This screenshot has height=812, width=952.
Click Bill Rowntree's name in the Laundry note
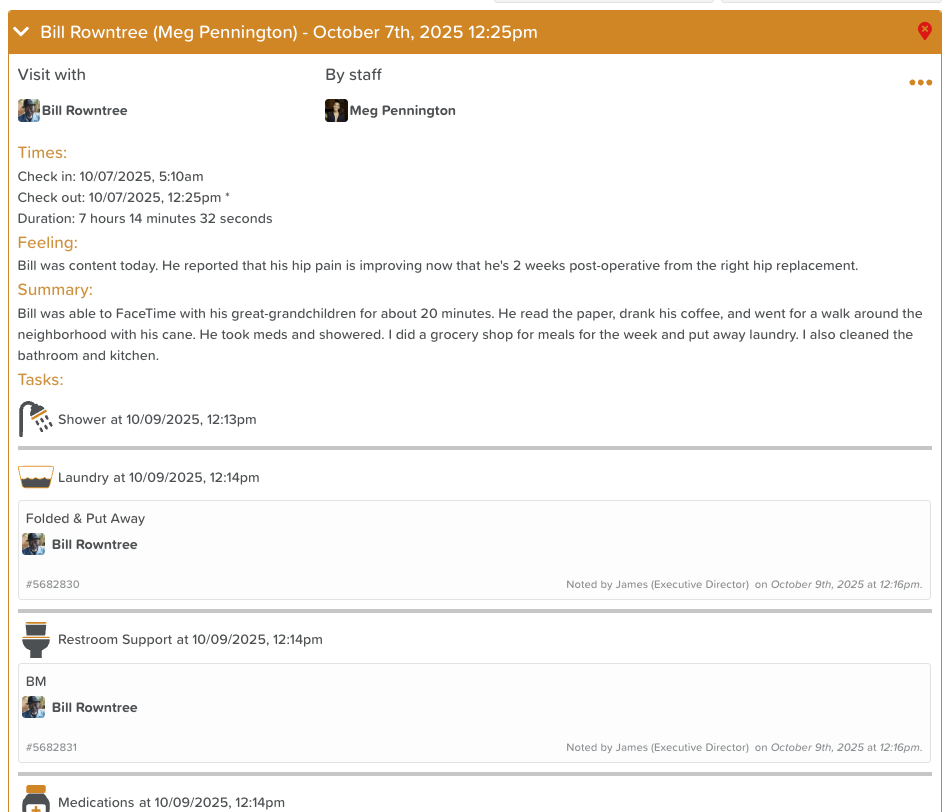(x=94, y=545)
